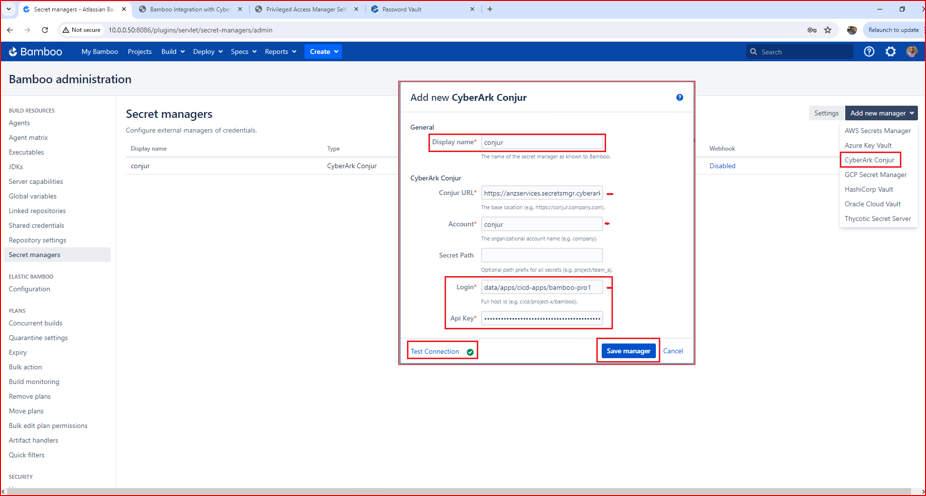This screenshot has height=496, width=926.
Task: Close the Bamboo Integration with Cyber tab
Action: pos(240,9)
